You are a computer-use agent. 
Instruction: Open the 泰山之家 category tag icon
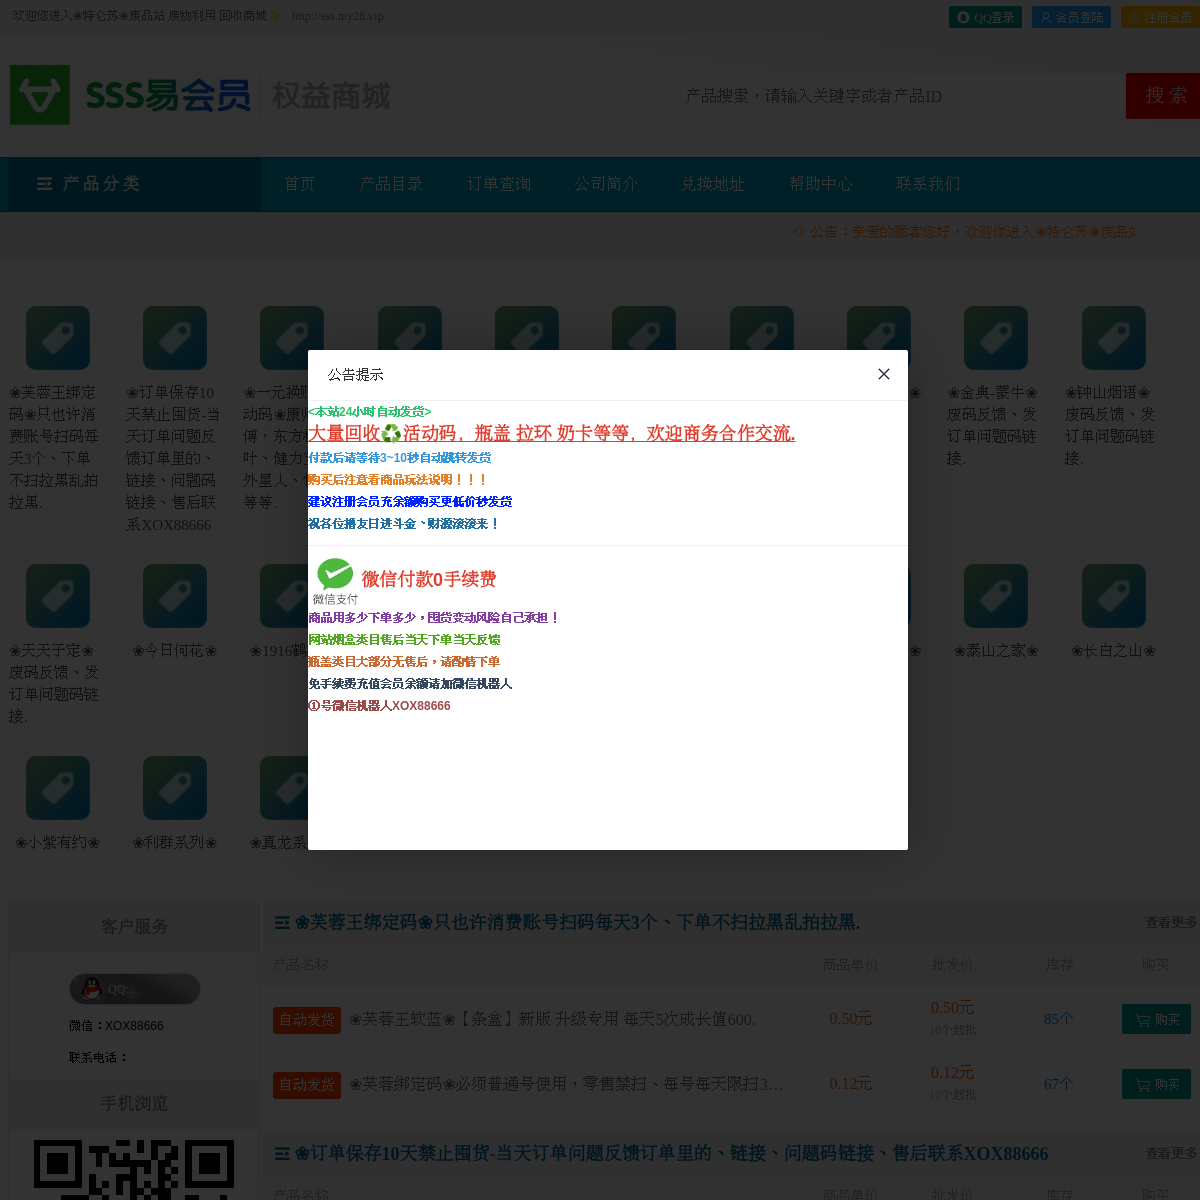pos(995,596)
